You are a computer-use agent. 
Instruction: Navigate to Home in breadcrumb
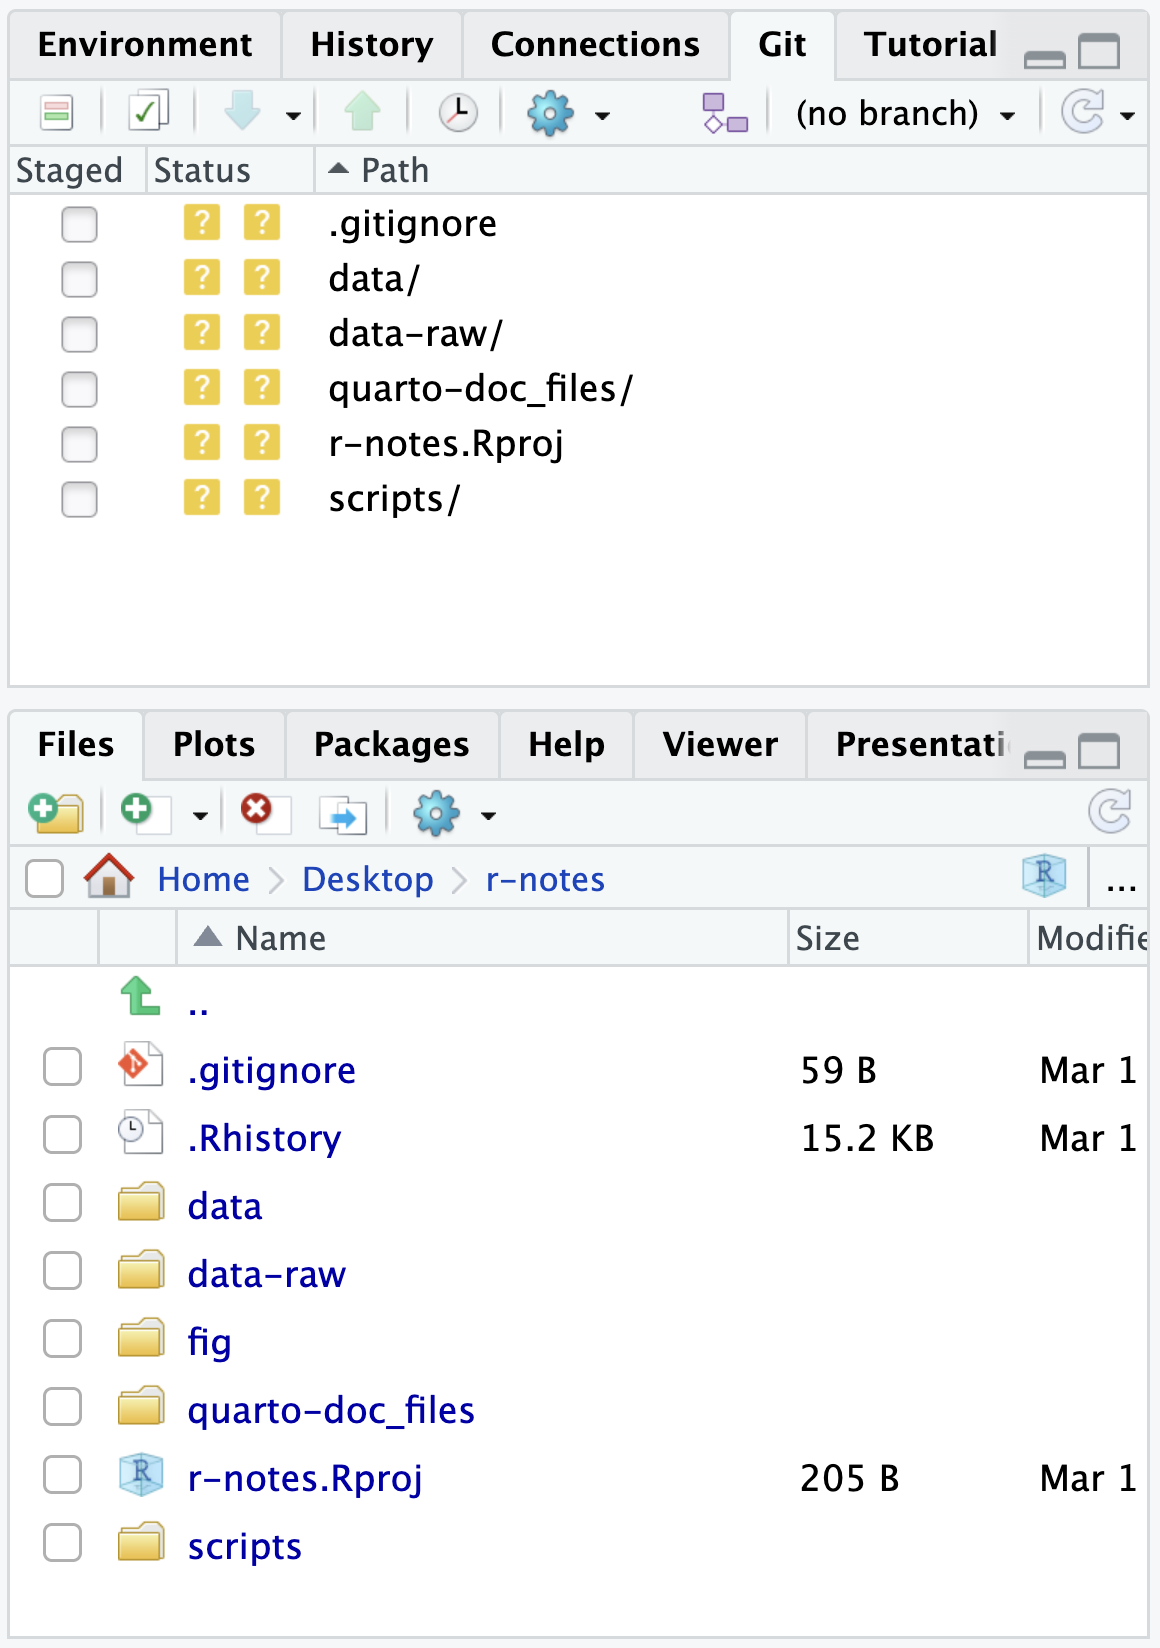tap(204, 879)
